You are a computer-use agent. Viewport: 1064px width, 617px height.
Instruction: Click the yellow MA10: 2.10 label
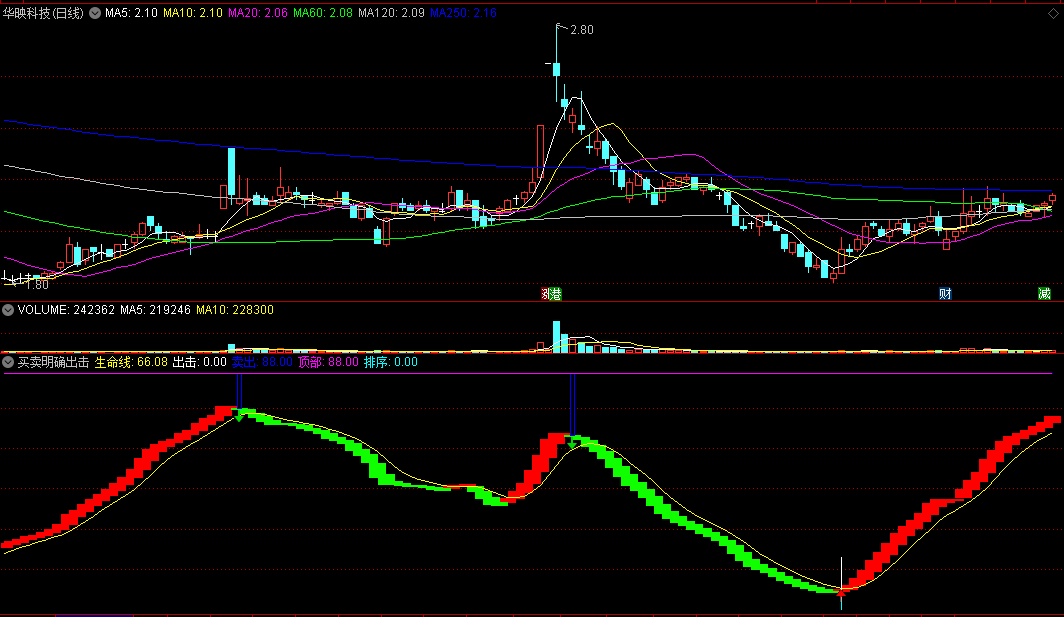(193, 13)
